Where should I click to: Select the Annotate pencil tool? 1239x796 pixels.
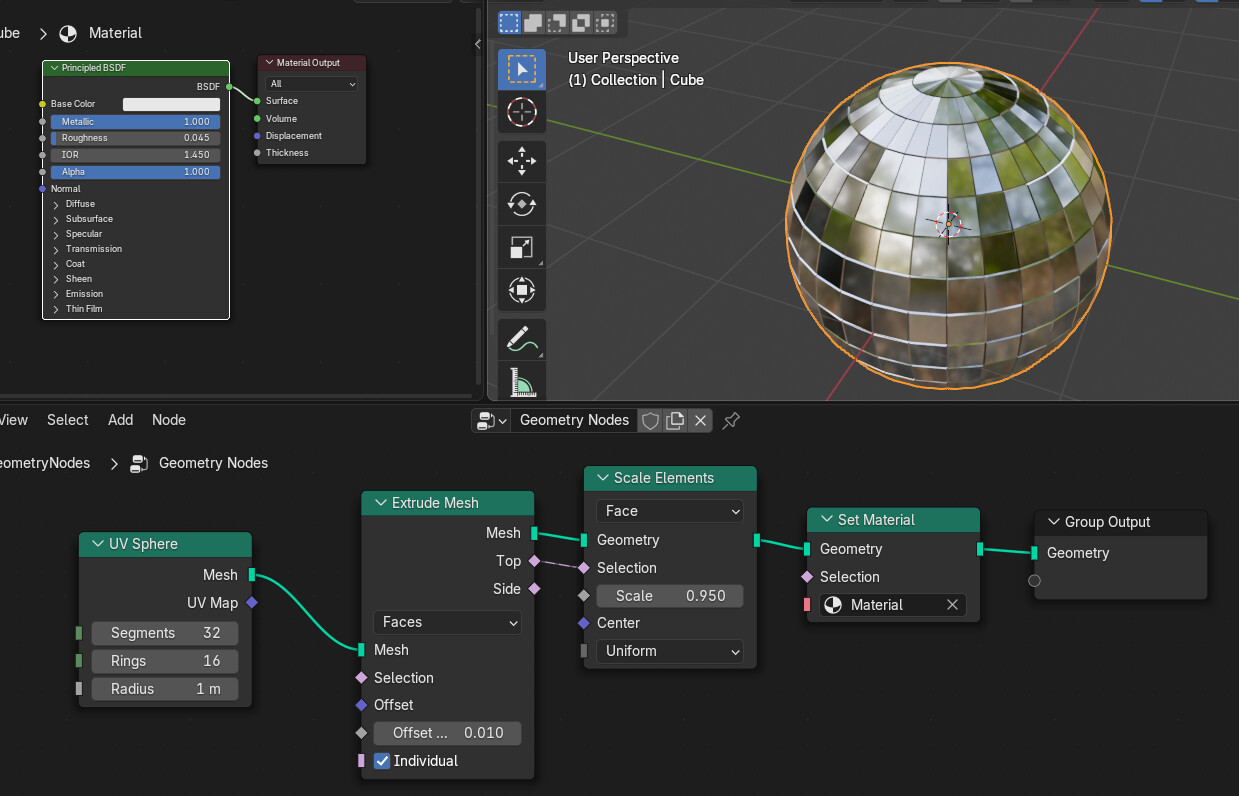point(522,340)
